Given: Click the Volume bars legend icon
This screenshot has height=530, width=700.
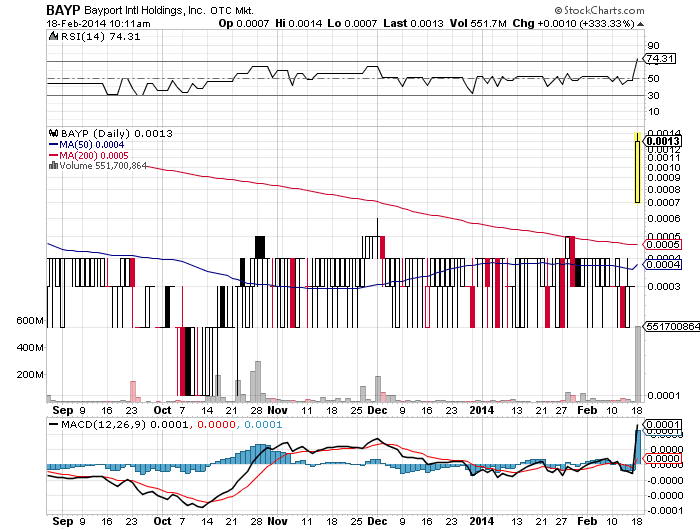Looking at the screenshot, I should click(x=53, y=166).
